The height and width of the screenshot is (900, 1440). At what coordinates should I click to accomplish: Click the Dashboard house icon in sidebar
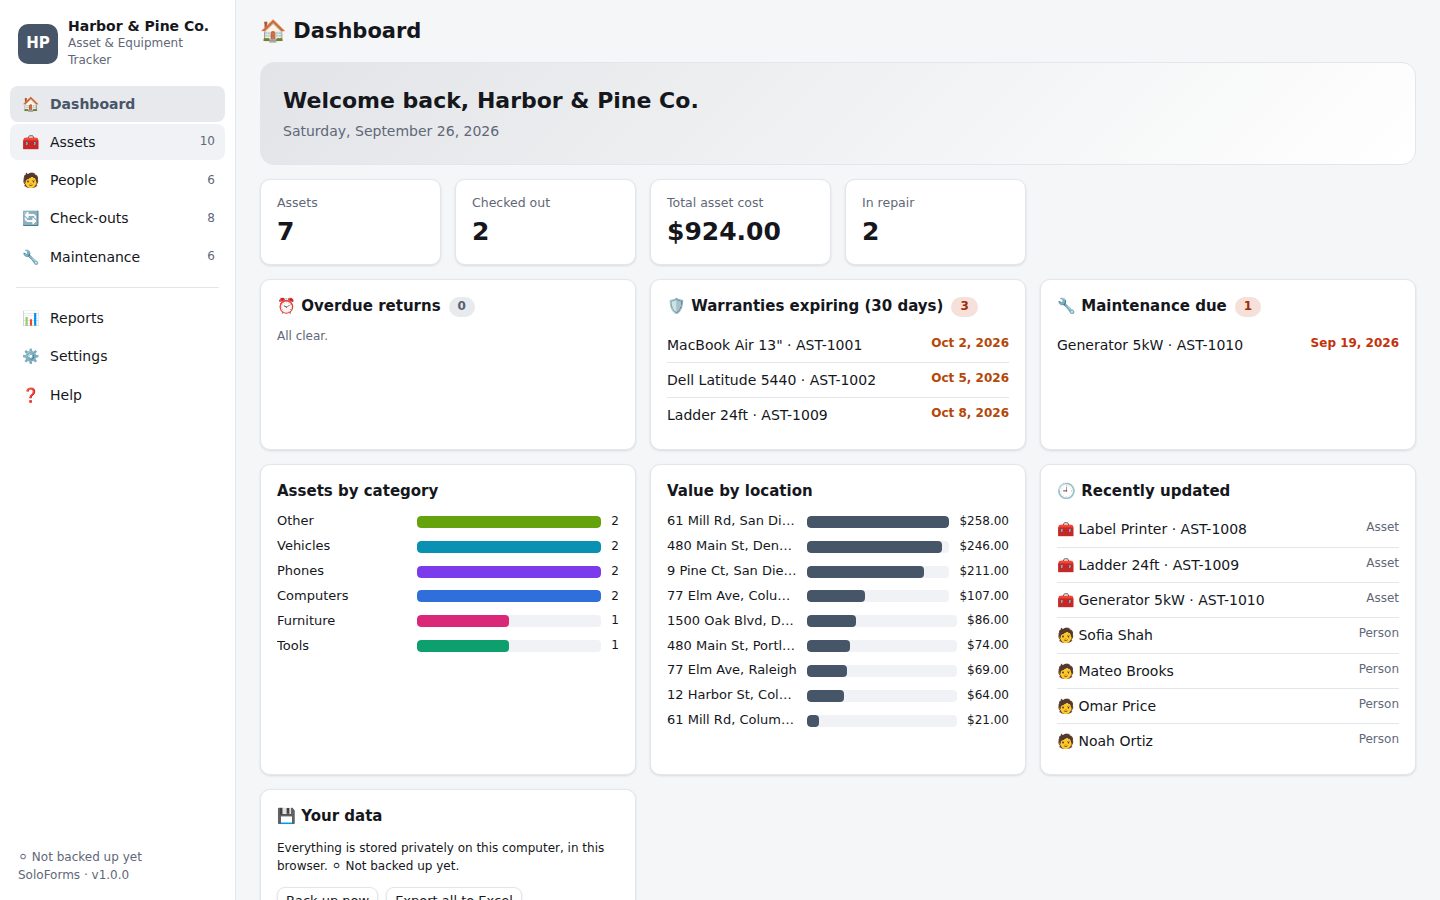(31, 104)
